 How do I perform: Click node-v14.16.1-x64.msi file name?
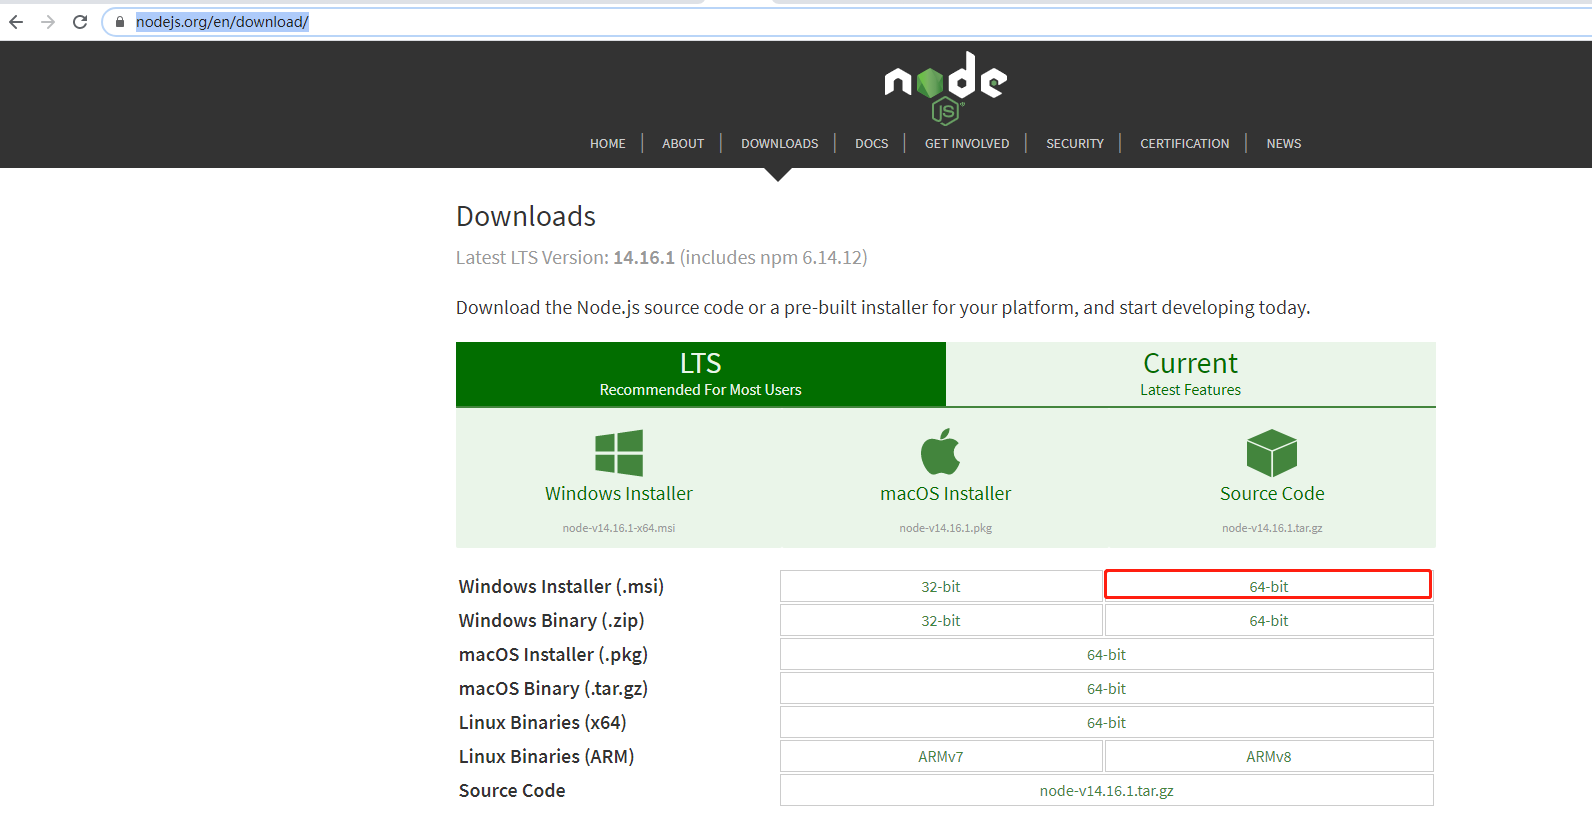619,528
